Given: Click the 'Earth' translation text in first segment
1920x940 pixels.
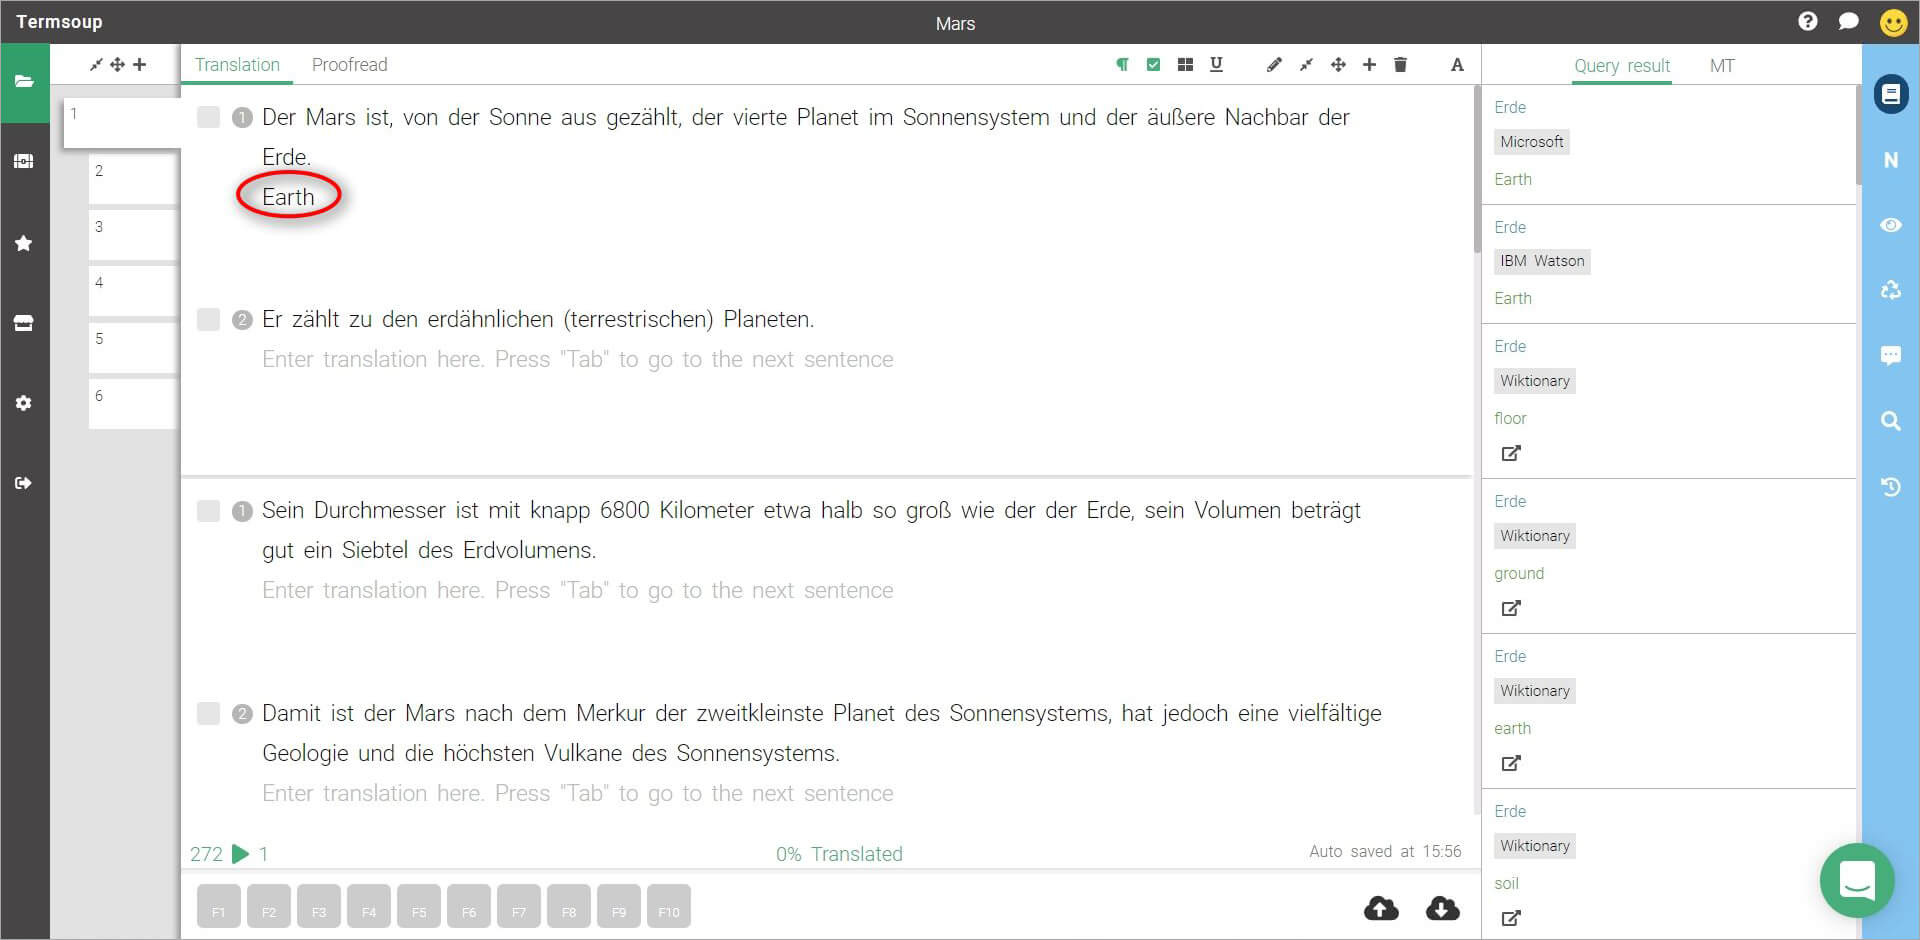Looking at the screenshot, I should (x=288, y=197).
